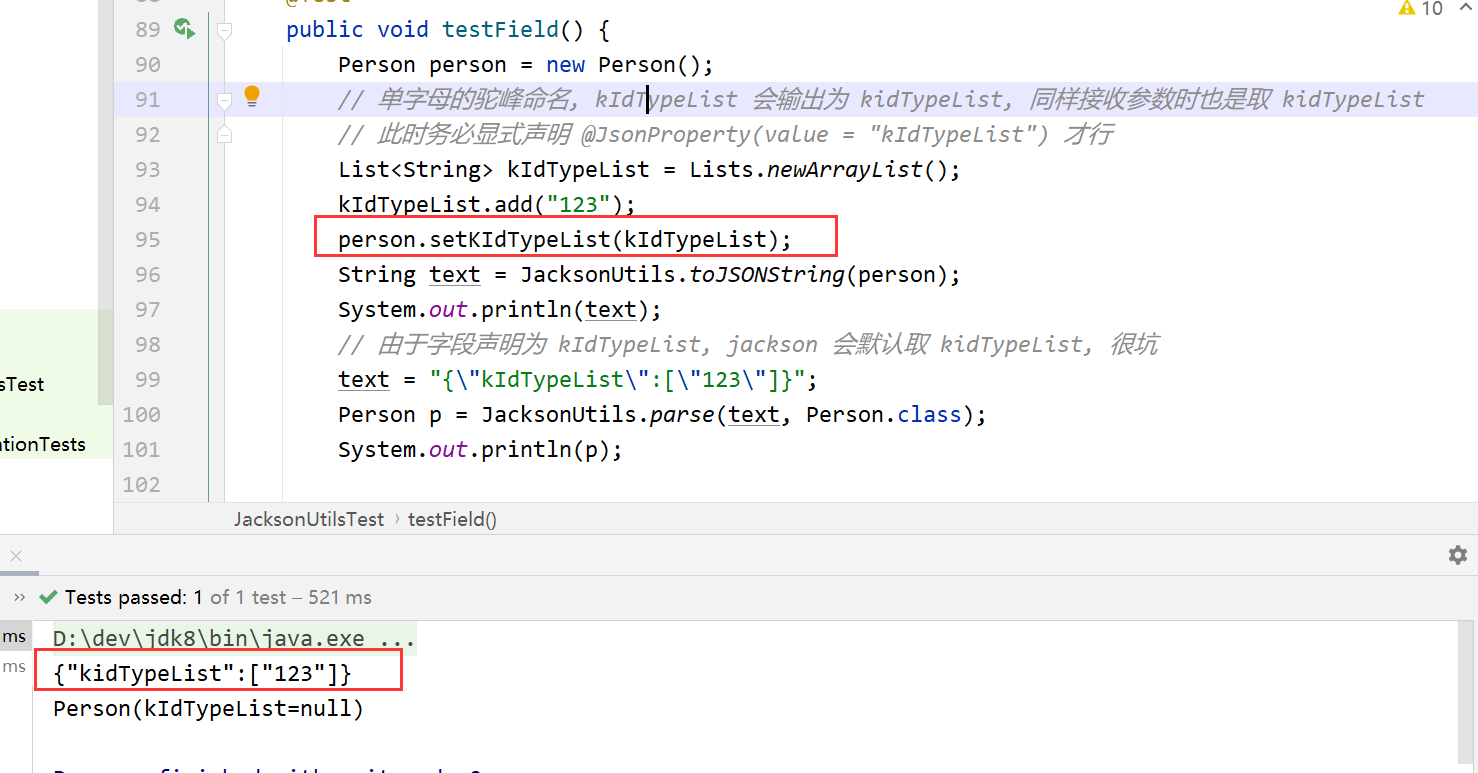Select the tree row ending in "ationTests"
Image resolution: width=1478 pixels, height=773 pixels.
pyautogui.click(x=56, y=444)
